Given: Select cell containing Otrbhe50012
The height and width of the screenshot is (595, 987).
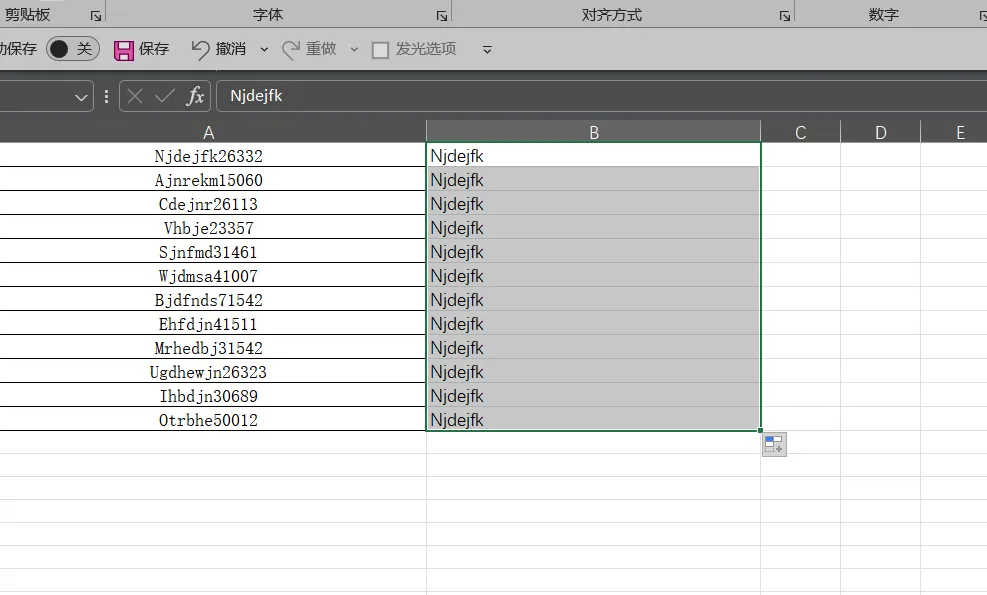Looking at the screenshot, I should pos(213,419).
